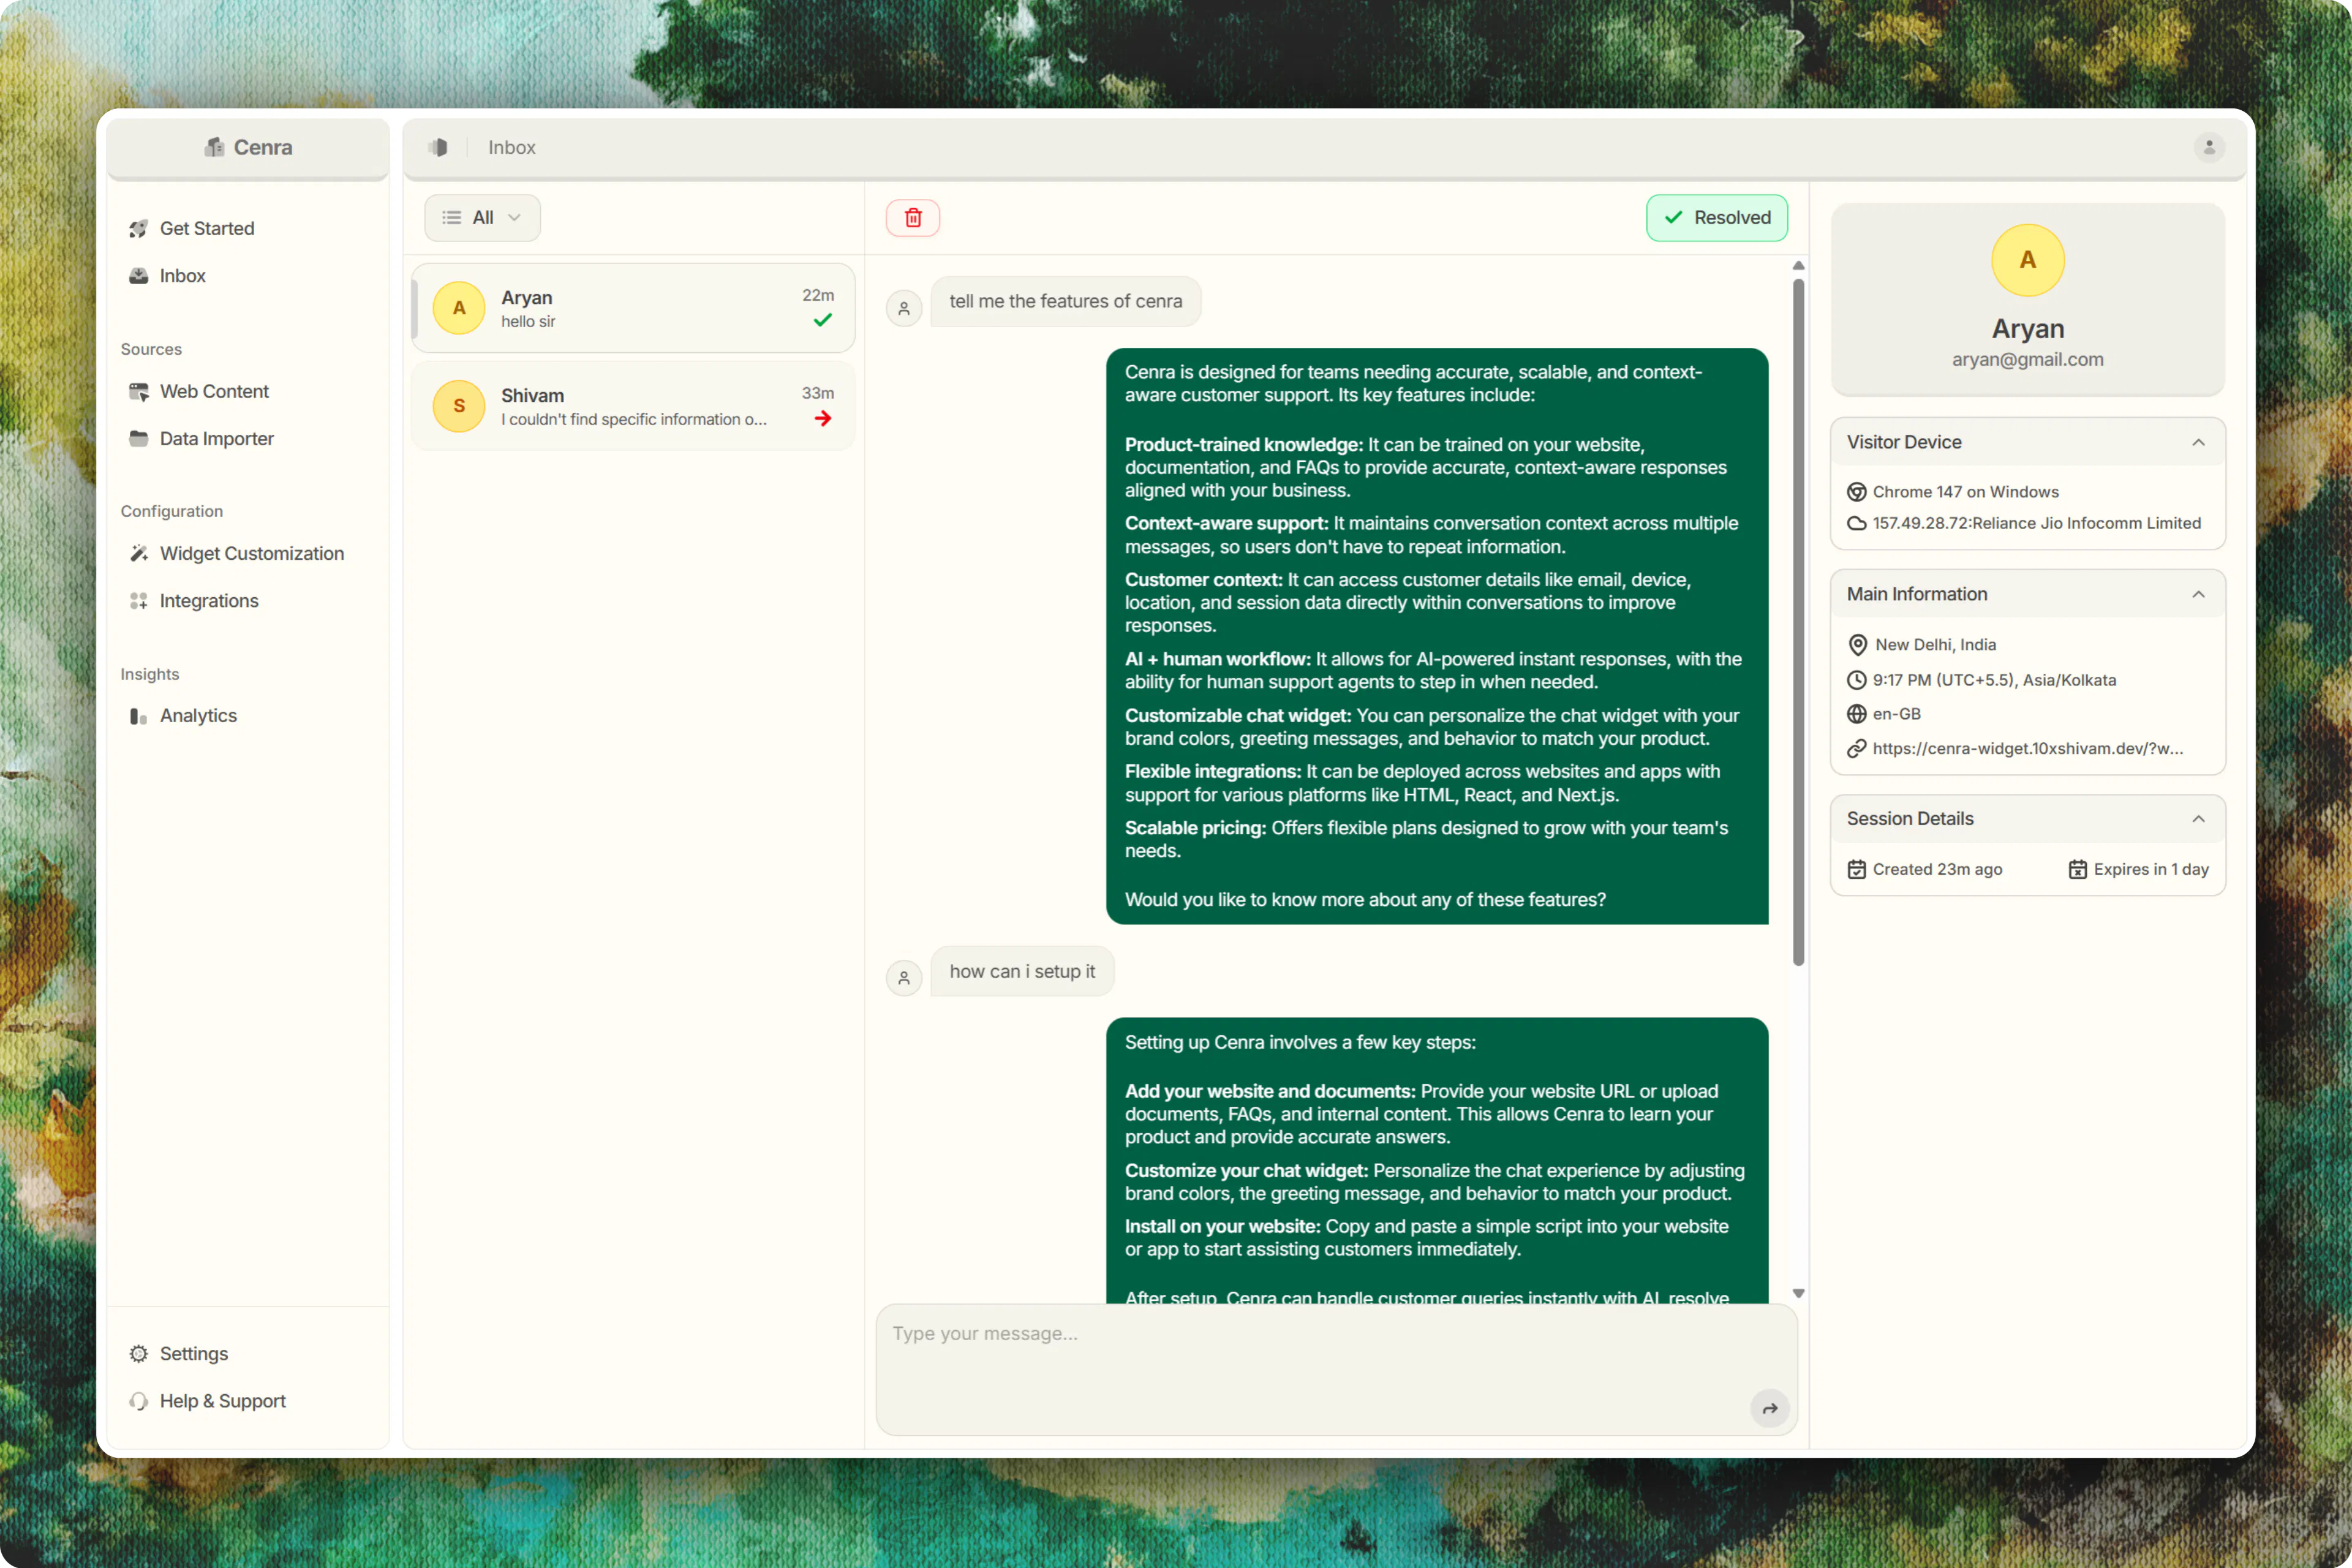Click the Data Importer folder icon

point(139,439)
